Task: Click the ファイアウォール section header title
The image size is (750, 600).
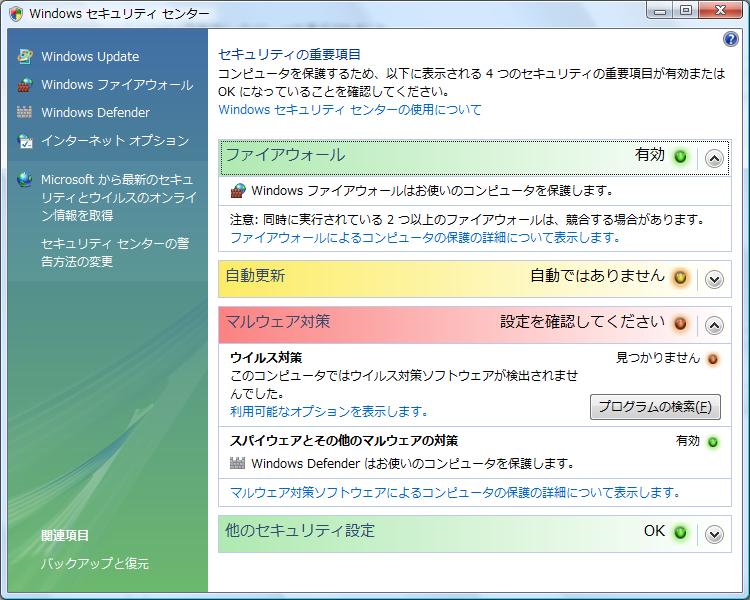Action: (x=285, y=155)
